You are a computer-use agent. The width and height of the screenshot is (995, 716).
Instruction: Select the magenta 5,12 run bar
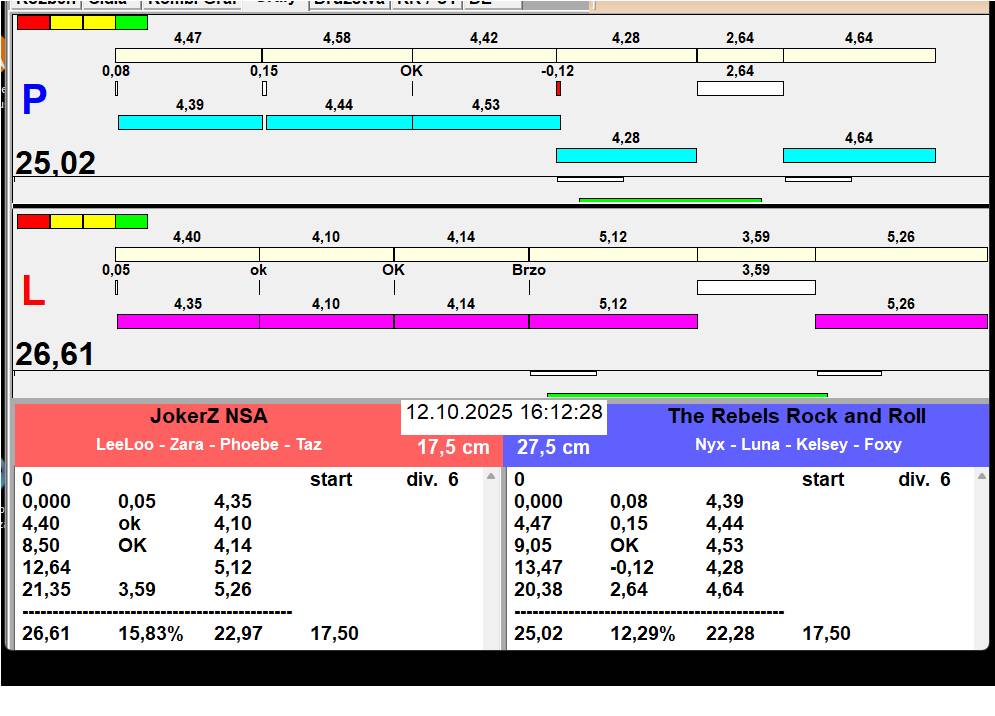(613, 321)
